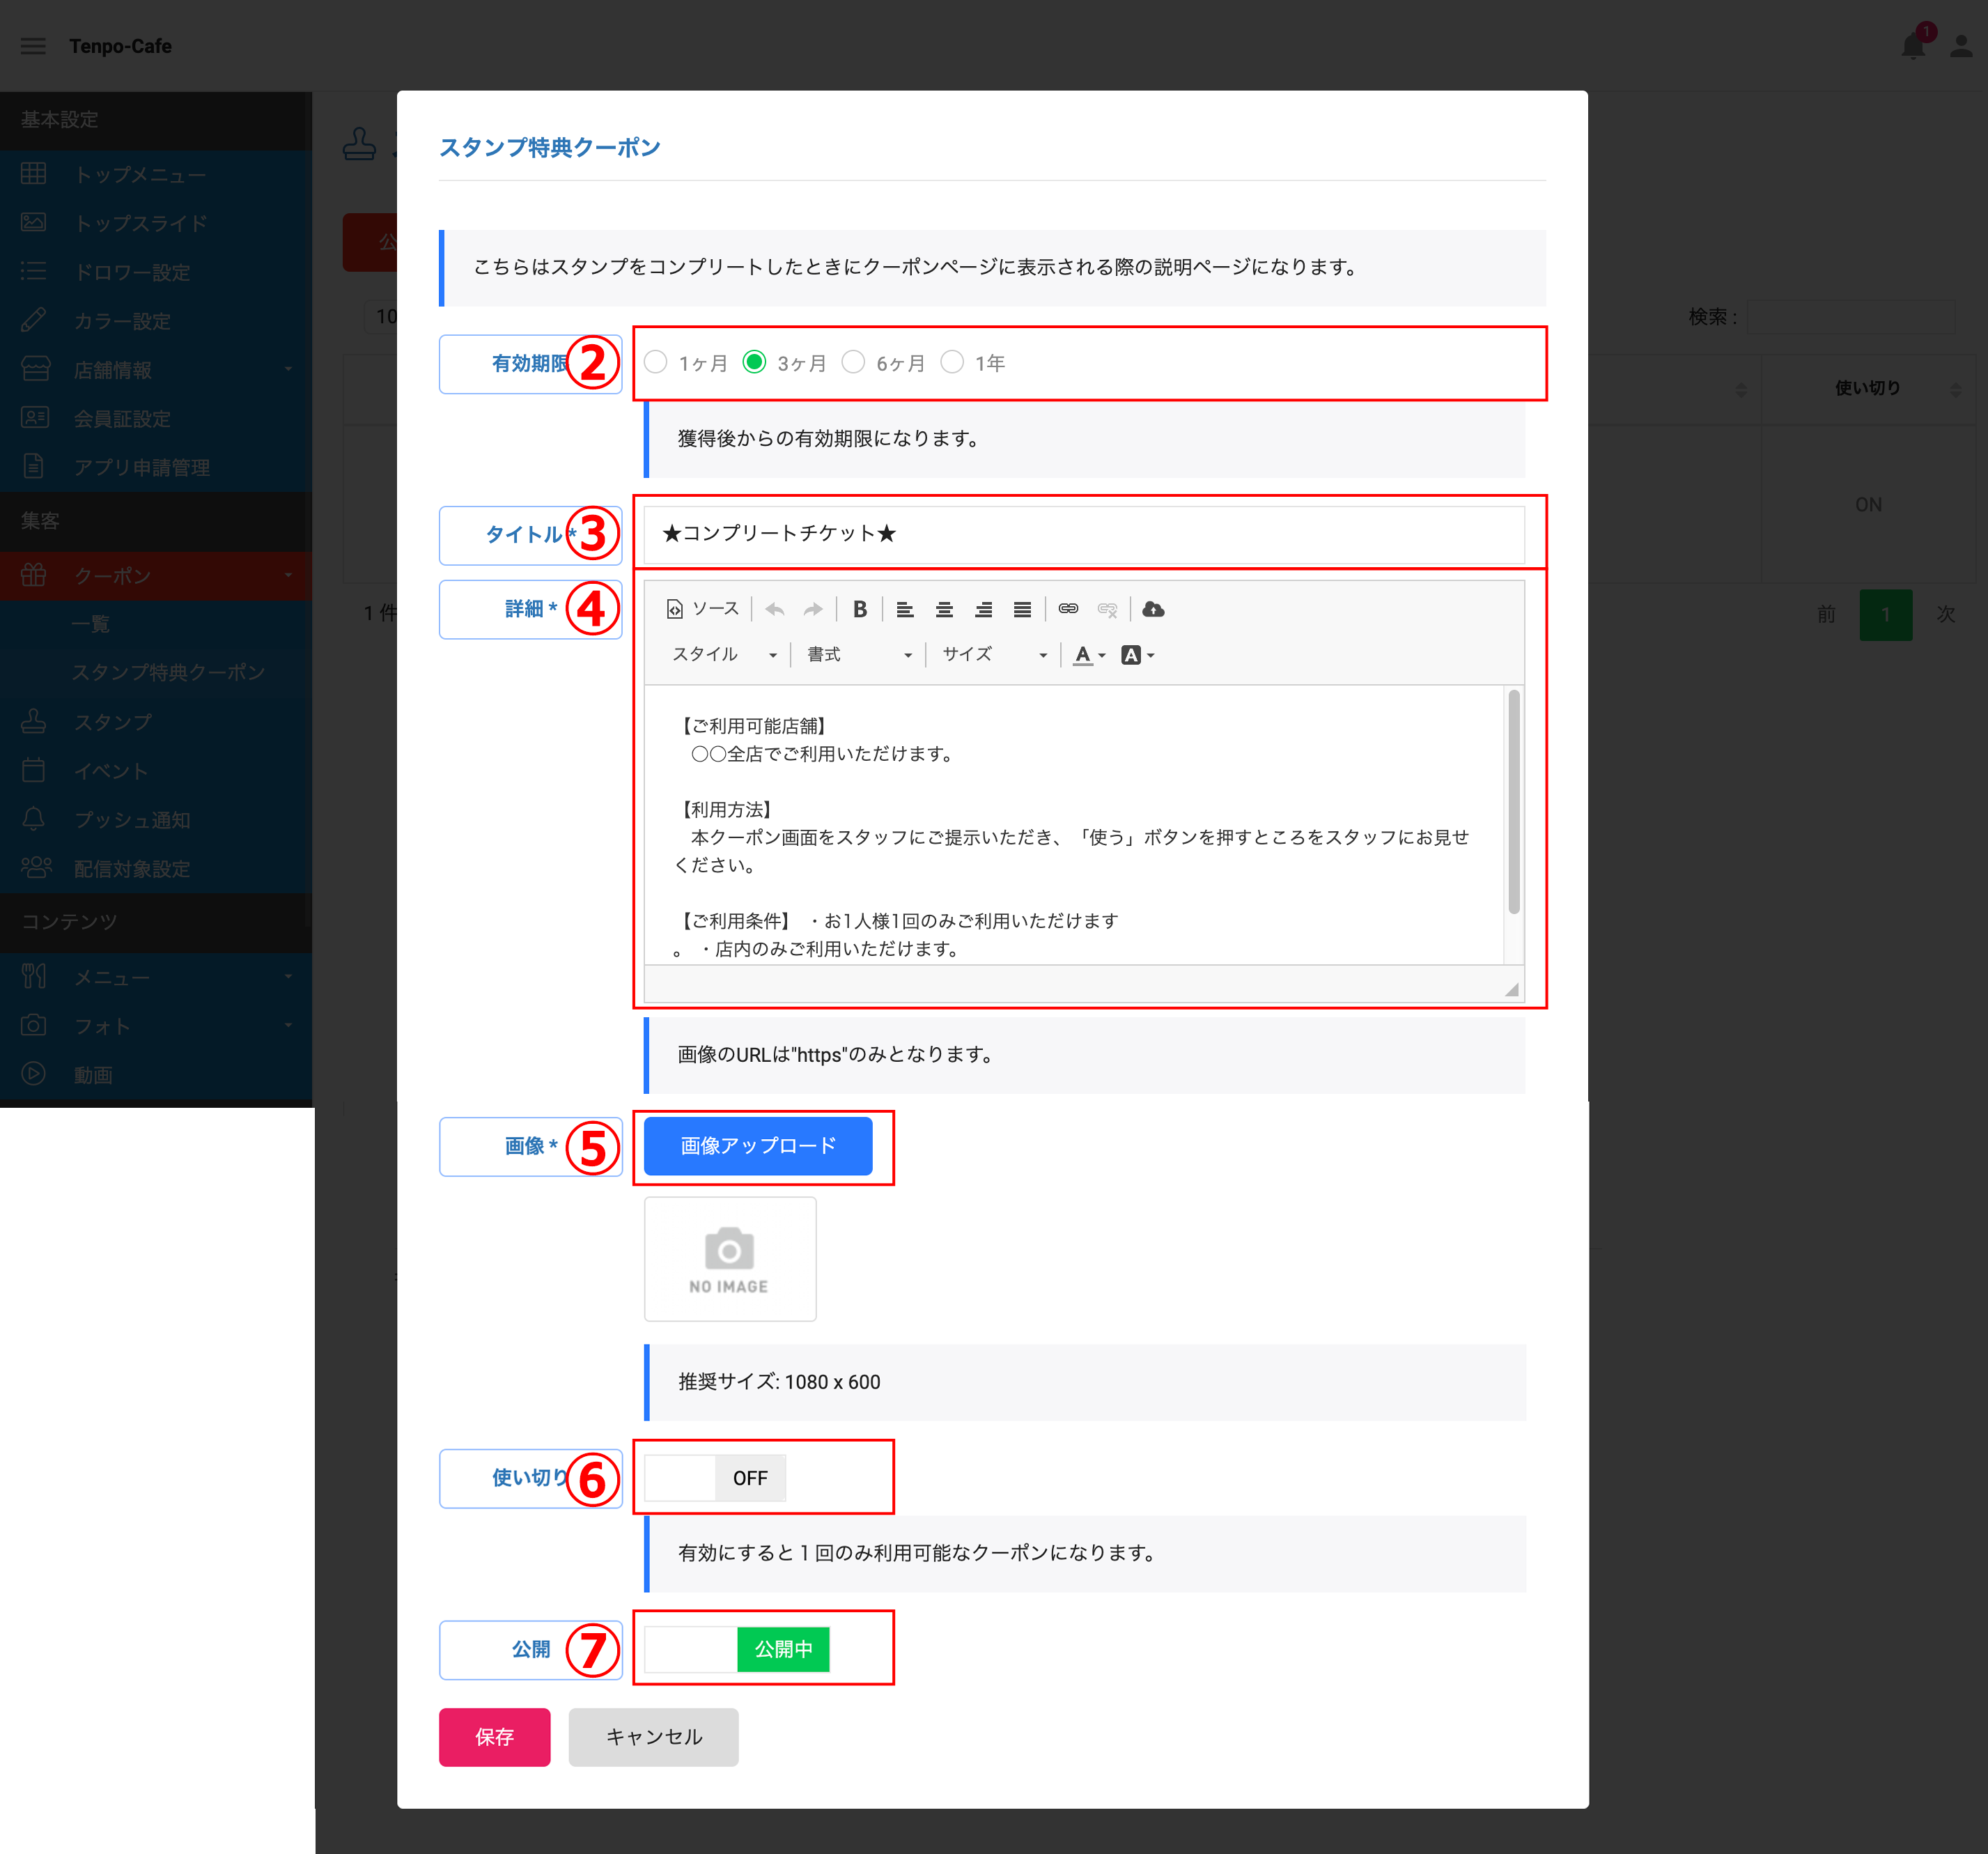Viewport: 1988px width, 1854px height.
Task: Insert a link in the editor
Action: point(1068,609)
